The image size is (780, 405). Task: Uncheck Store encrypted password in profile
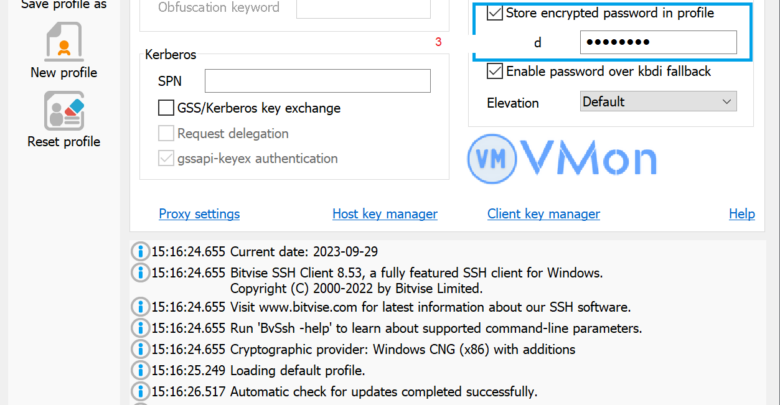(494, 13)
